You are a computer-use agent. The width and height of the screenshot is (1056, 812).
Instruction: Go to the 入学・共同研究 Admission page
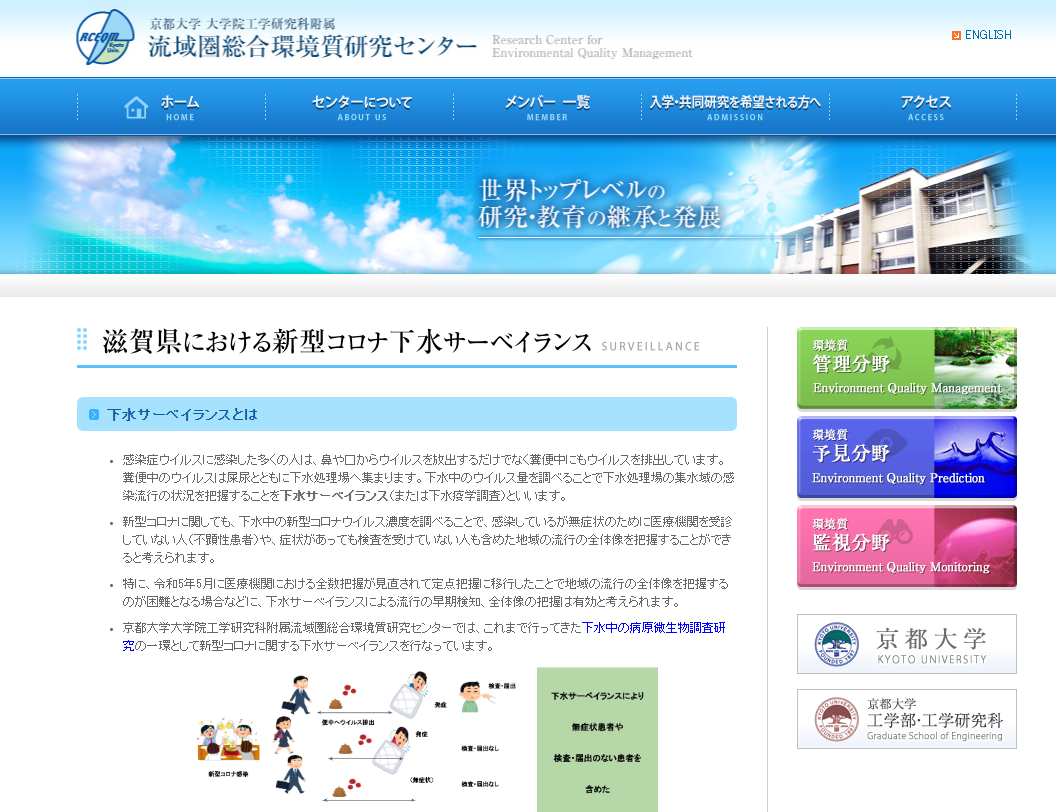735,107
